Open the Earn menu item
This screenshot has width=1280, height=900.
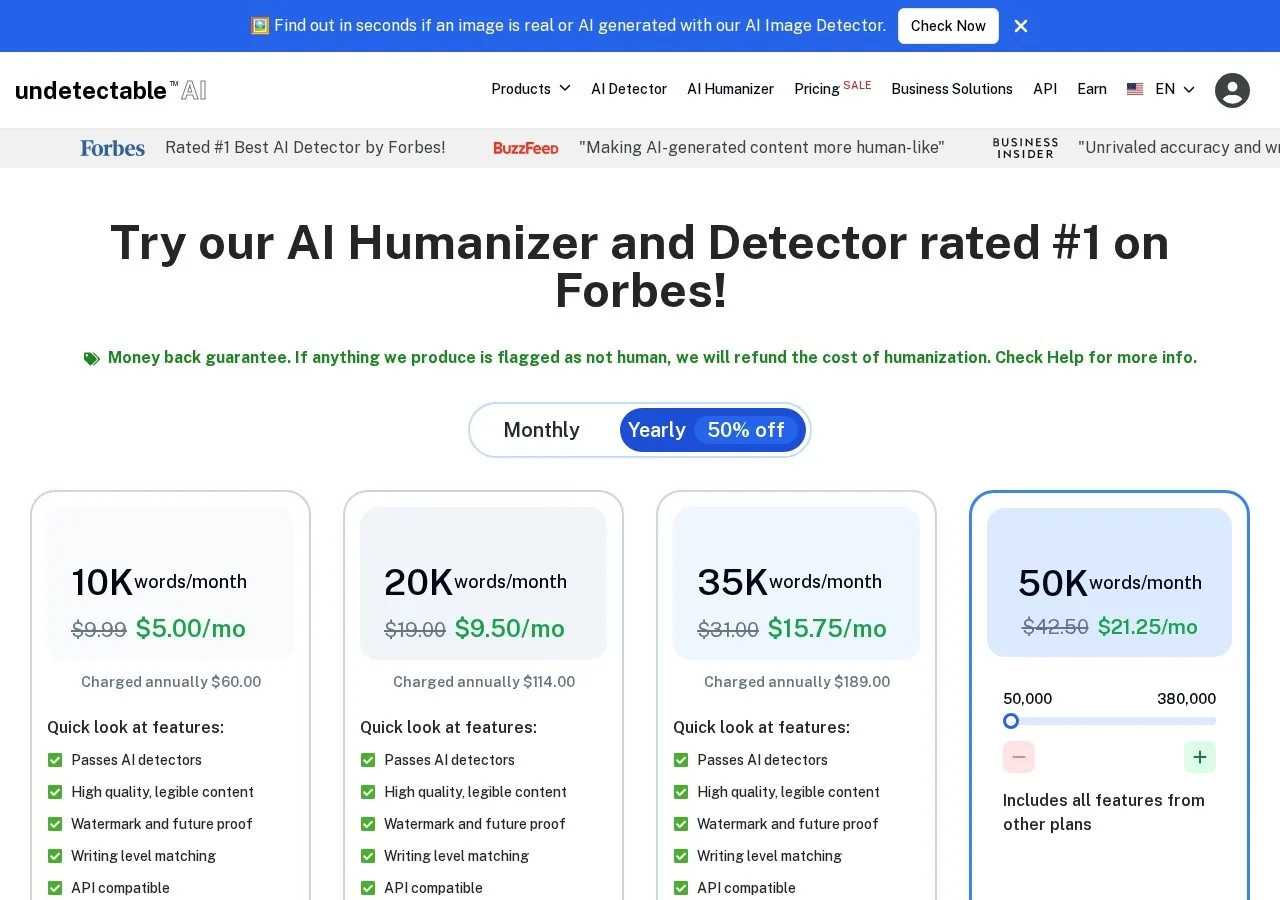[x=1092, y=89]
